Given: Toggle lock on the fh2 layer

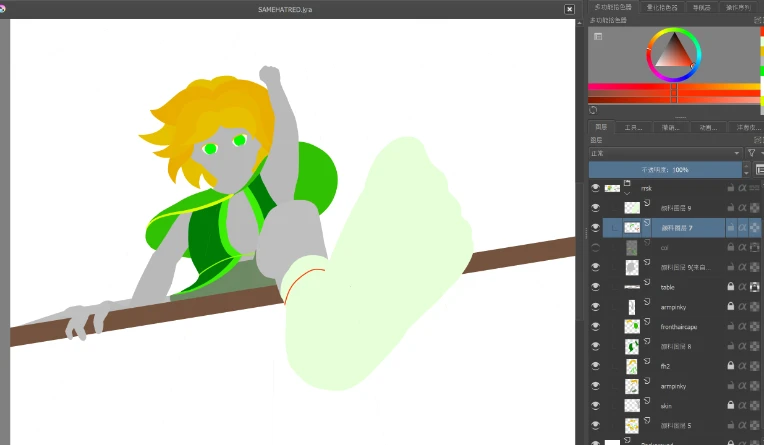Looking at the screenshot, I should tap(730, 366).
